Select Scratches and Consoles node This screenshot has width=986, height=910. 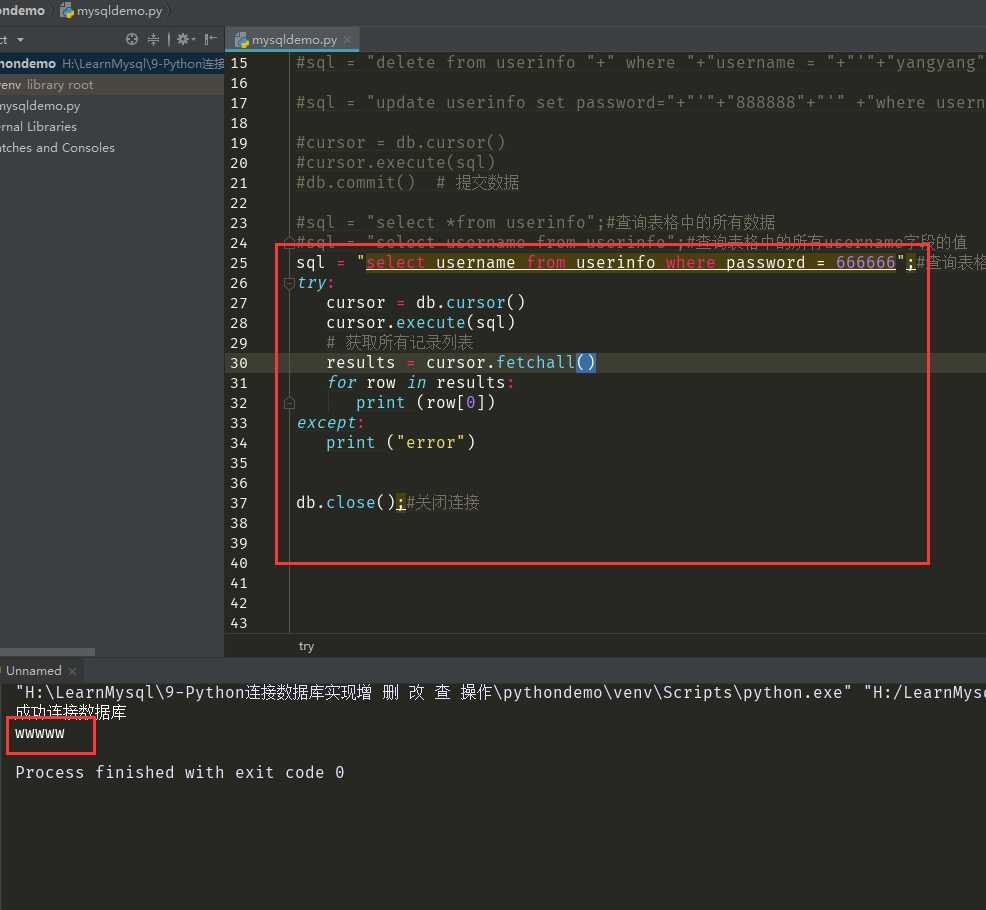[x=57, y=148]
